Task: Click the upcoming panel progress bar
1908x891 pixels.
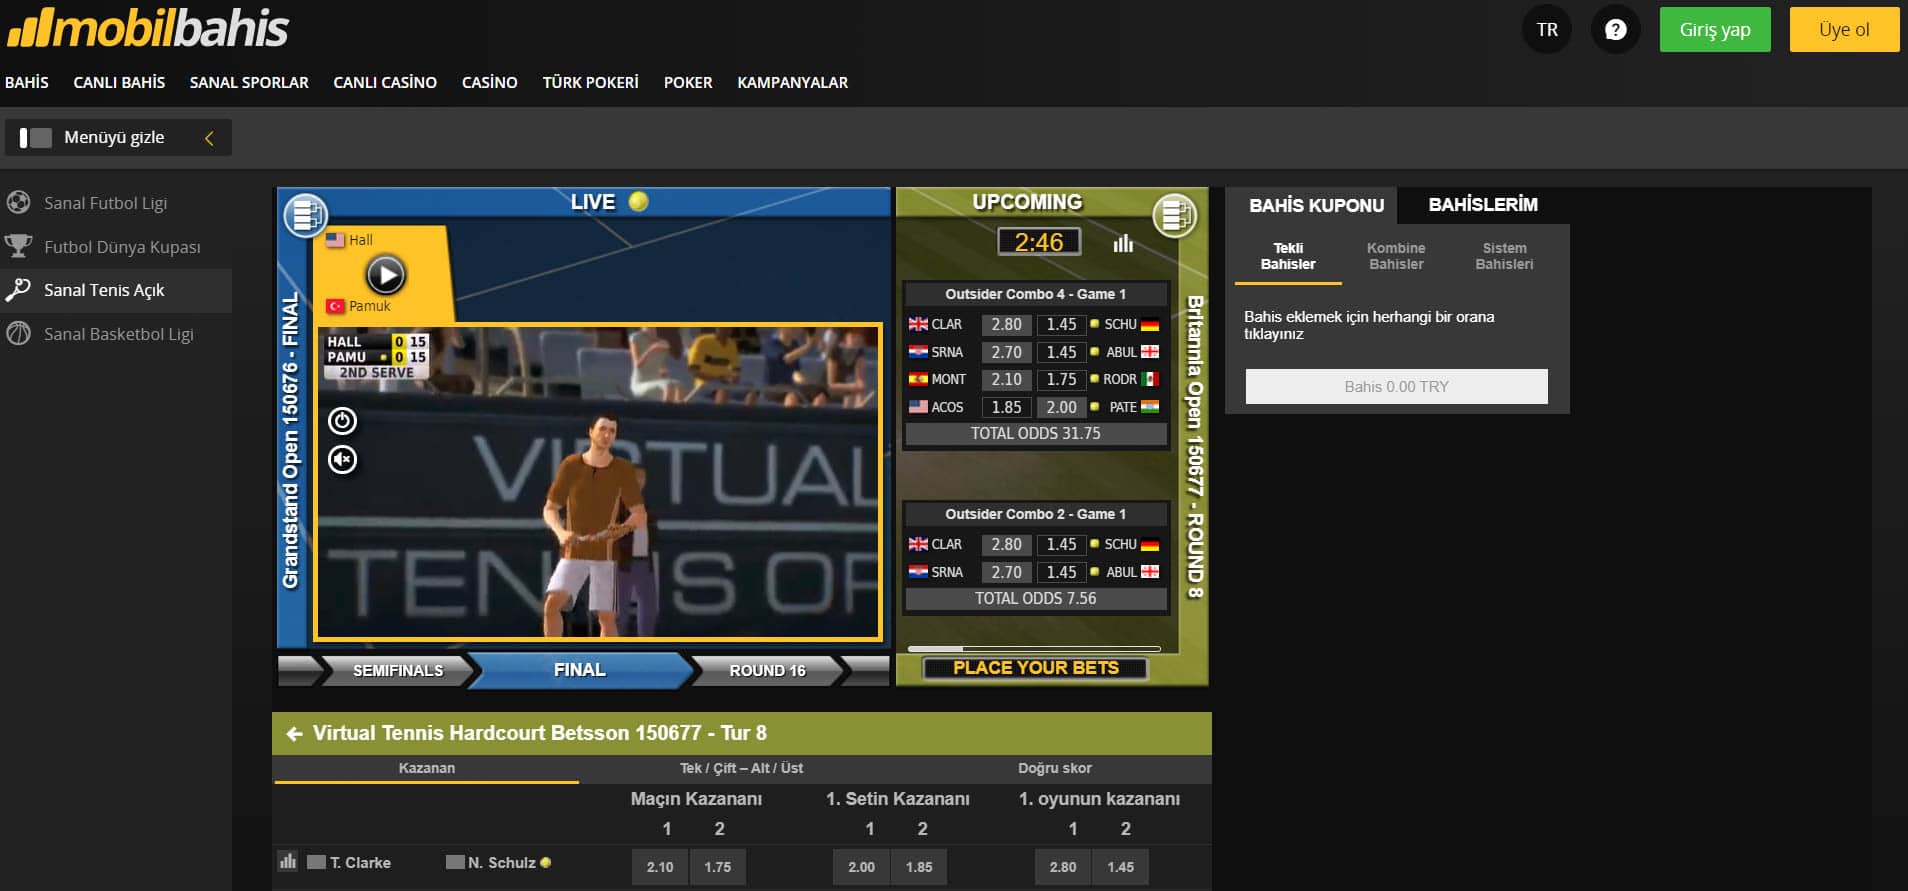Action: (1034, 649)
